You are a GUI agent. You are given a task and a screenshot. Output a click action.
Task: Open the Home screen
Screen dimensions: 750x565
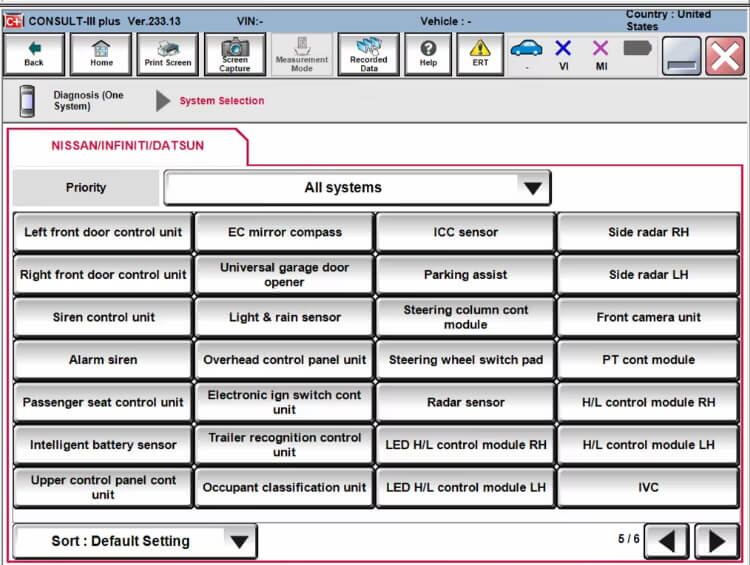tap(101, 54)
